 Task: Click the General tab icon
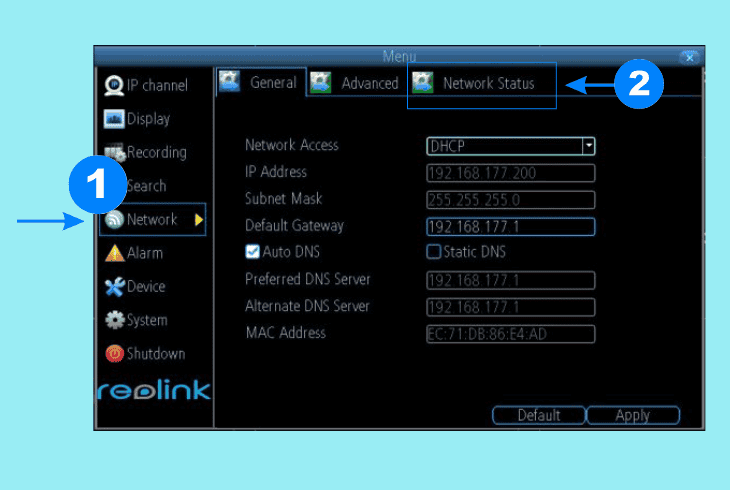[229, 82]
